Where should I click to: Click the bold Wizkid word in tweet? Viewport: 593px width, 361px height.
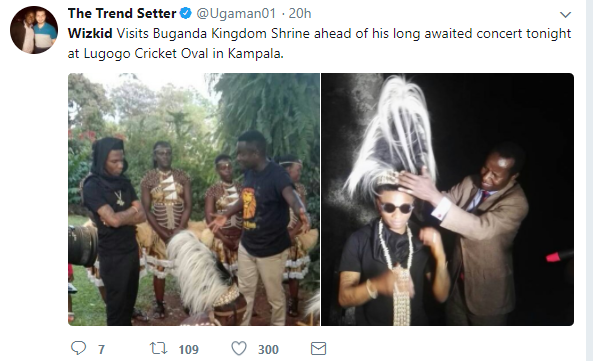[90, 34]
